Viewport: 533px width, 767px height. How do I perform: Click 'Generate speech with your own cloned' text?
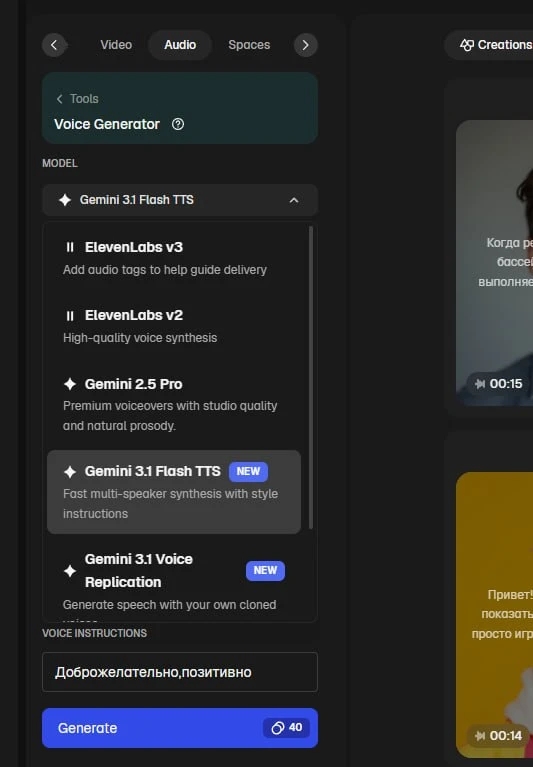tap(169, 605)
